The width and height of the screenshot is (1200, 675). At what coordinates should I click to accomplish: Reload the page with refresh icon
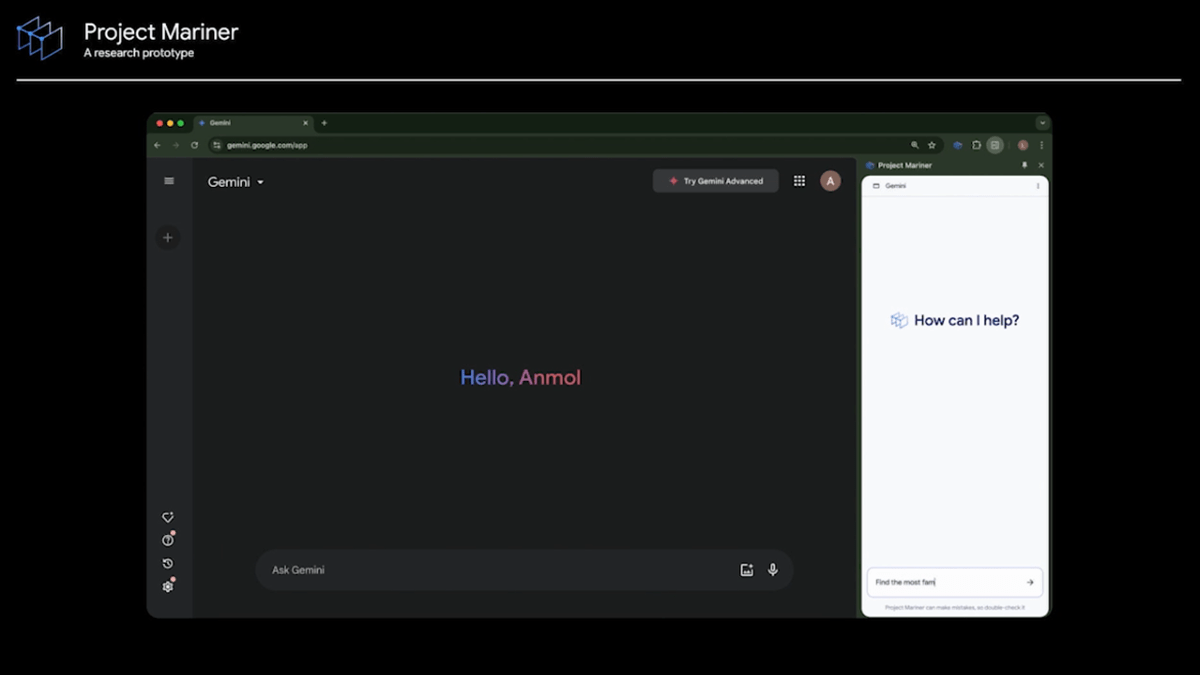(195, 145)
